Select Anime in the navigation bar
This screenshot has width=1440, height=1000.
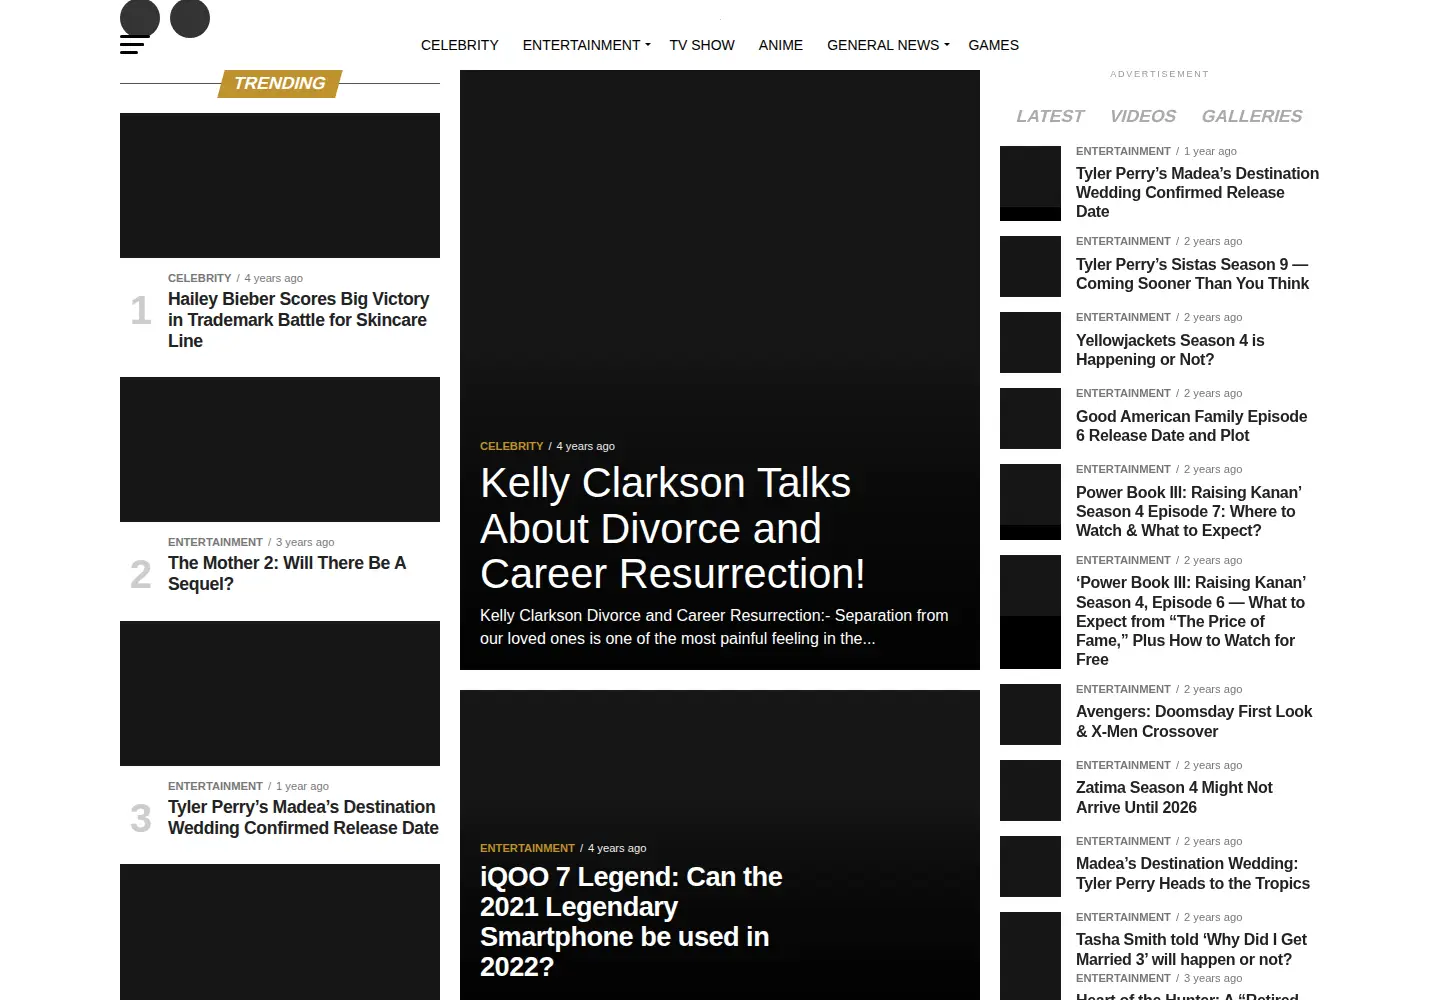point(781,45)
